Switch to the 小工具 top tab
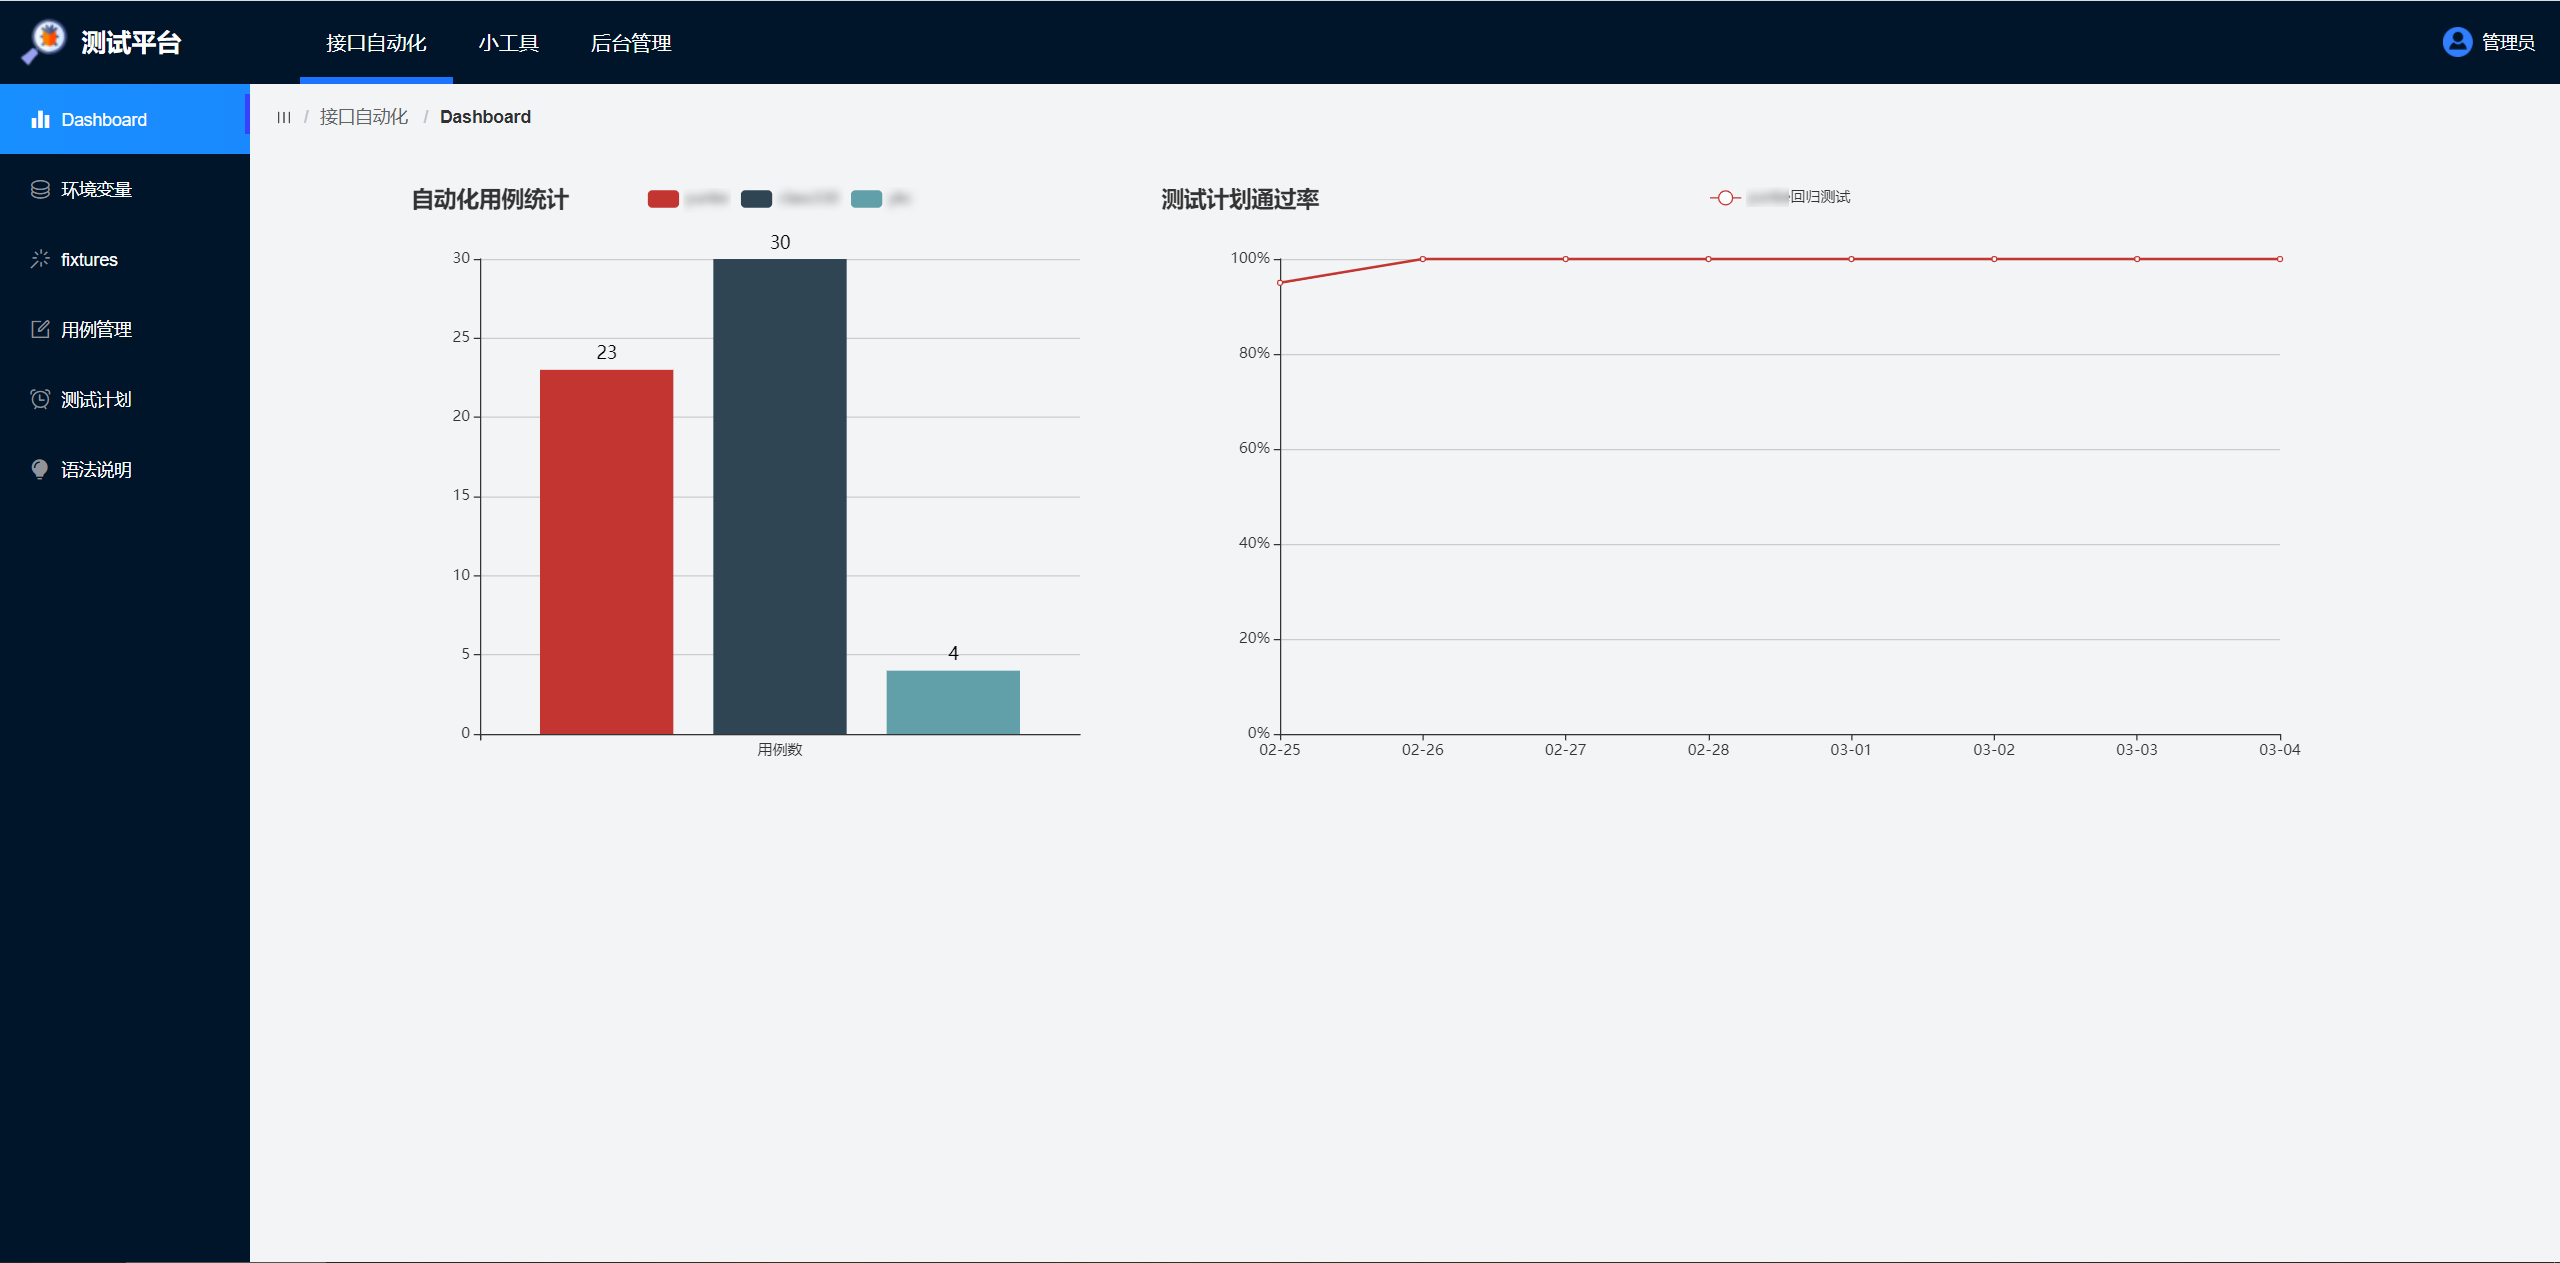This screenshot has height=1263, width=2560. coord(508,43)
